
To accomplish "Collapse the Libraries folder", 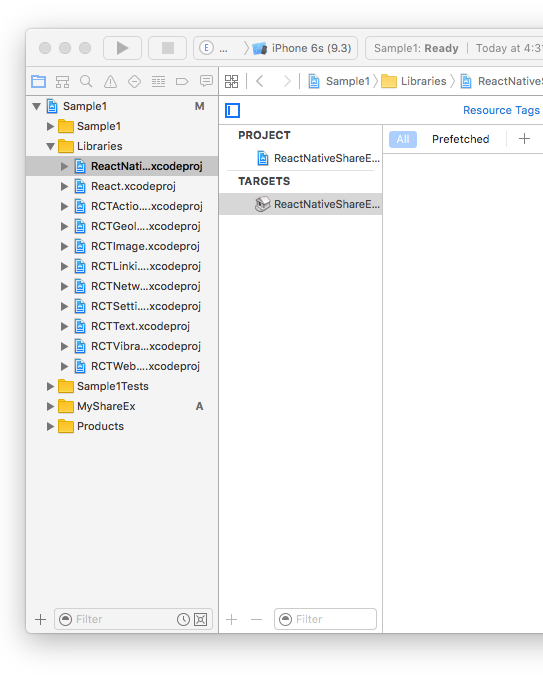I will pos(51,146).
